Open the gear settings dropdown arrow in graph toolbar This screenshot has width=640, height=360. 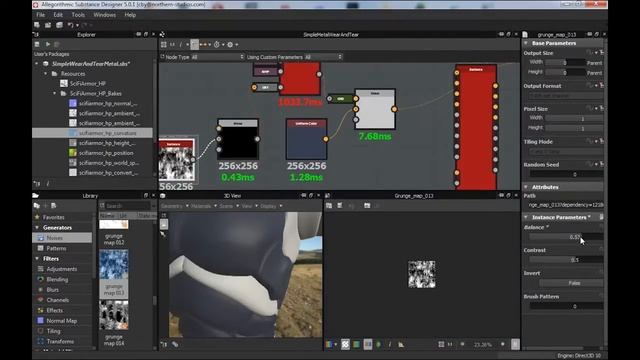(237, 44)
